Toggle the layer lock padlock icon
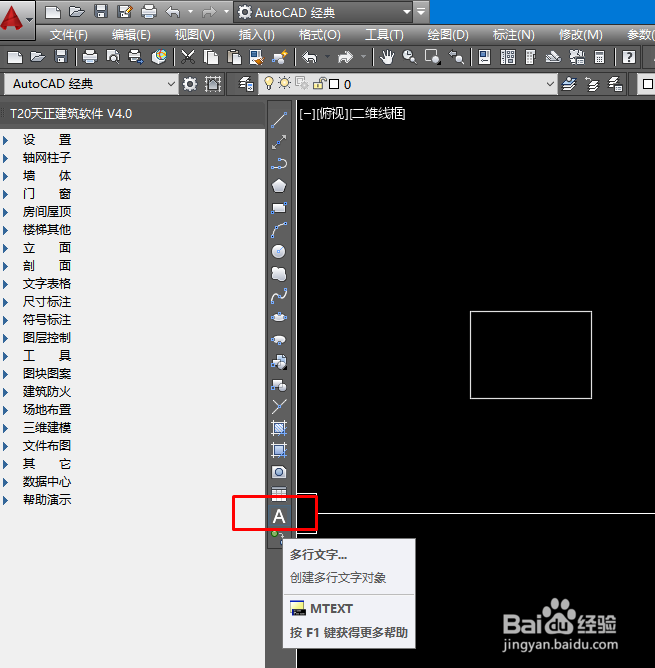The image size is (655, 668). click(319, 84)
